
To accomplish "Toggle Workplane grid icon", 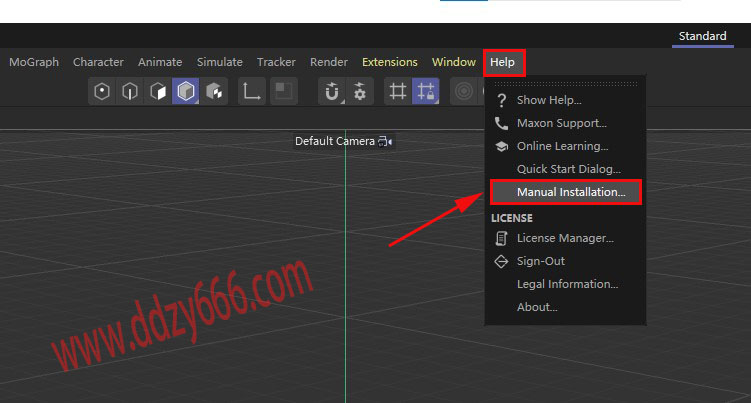I will pyautogui.click(x=398, y=91).
